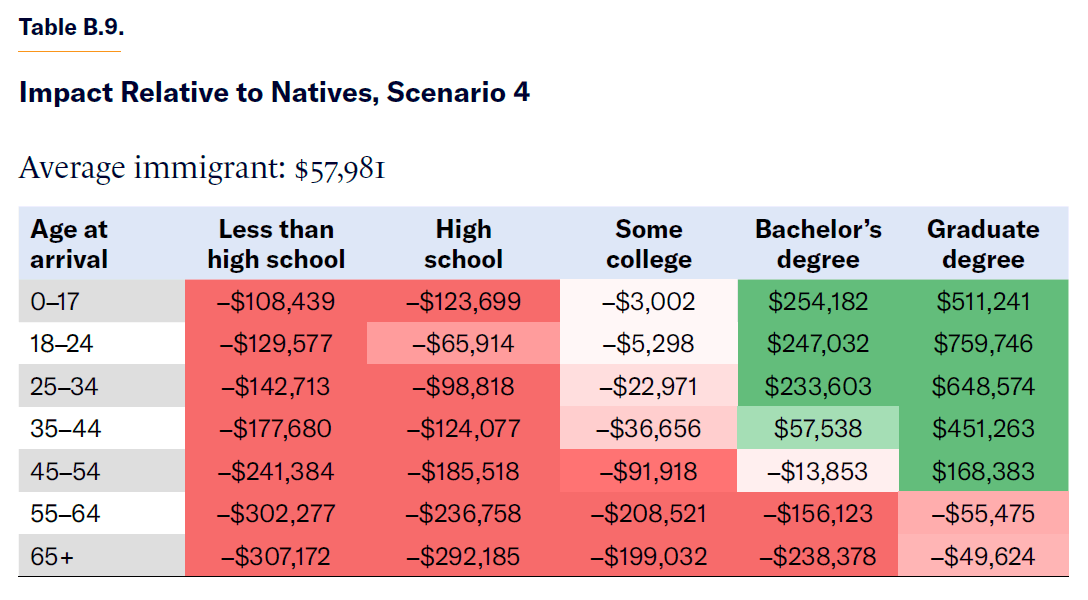Click the –$65,914 high school cell
This screenshot has height=600, width=1088.
click(463, 344)
